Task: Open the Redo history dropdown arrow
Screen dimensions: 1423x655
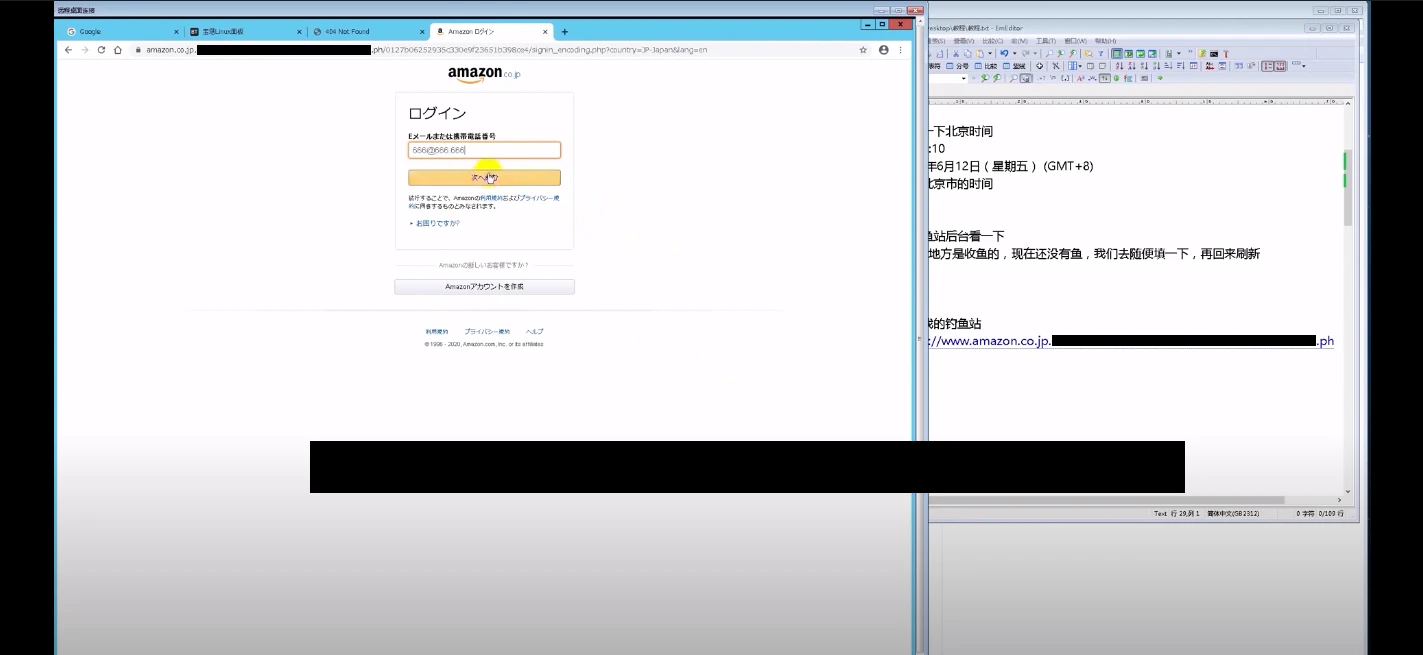Action: point(1035,54)
